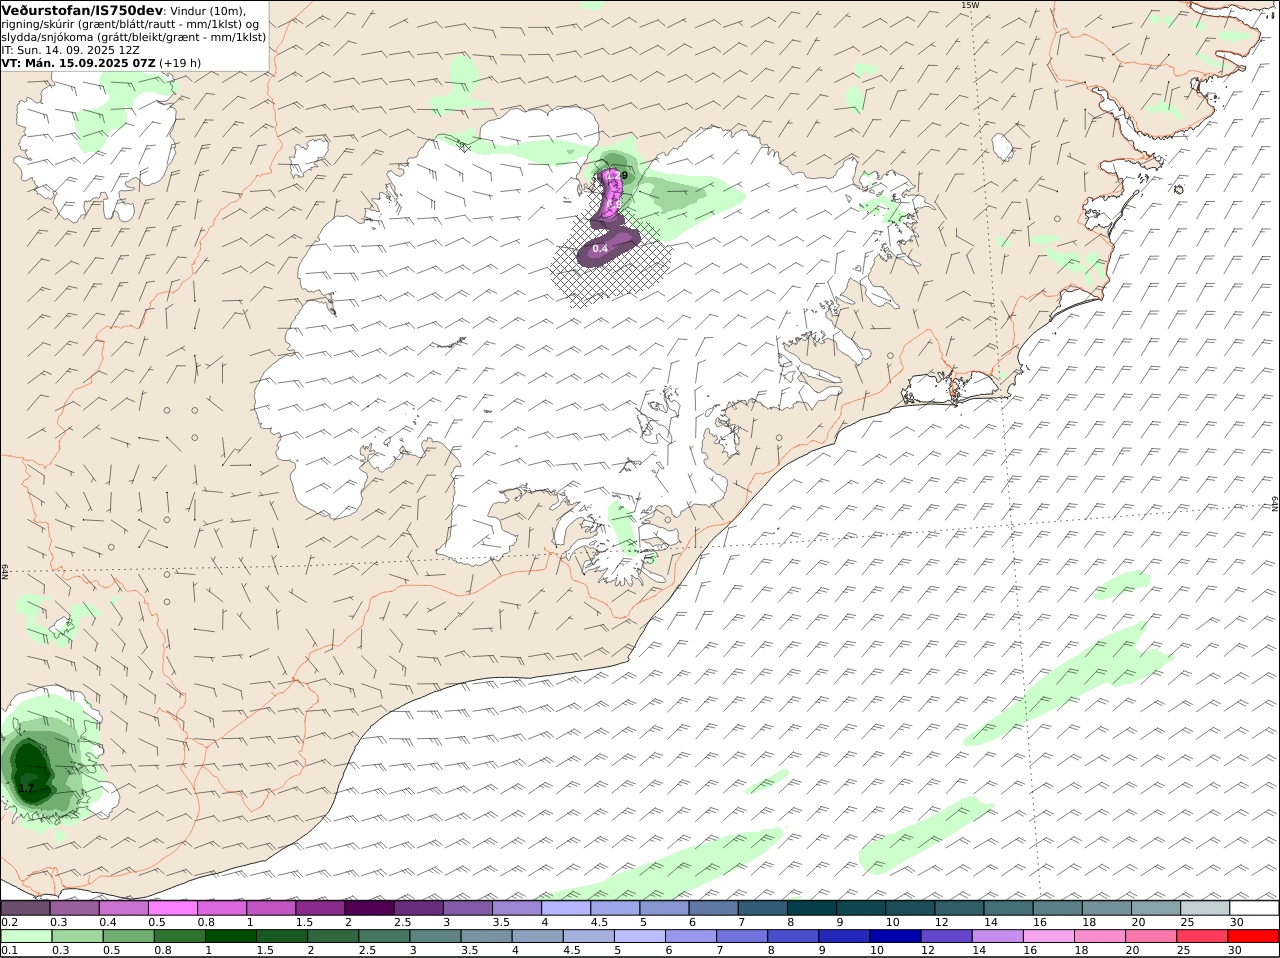This screenshot has width=1280, height=958.
Task: Click the '15W' longitude label on the top edge
Action: pos(969,5)
